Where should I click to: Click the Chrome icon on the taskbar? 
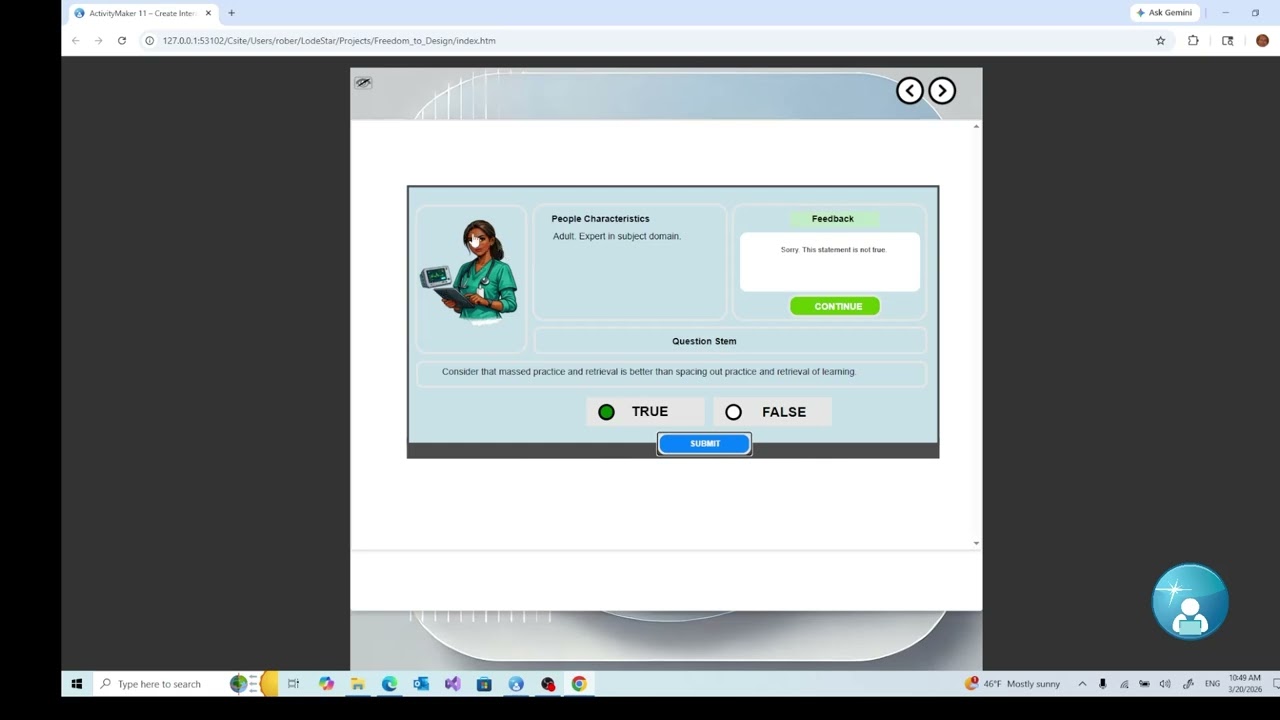point(579,684)
